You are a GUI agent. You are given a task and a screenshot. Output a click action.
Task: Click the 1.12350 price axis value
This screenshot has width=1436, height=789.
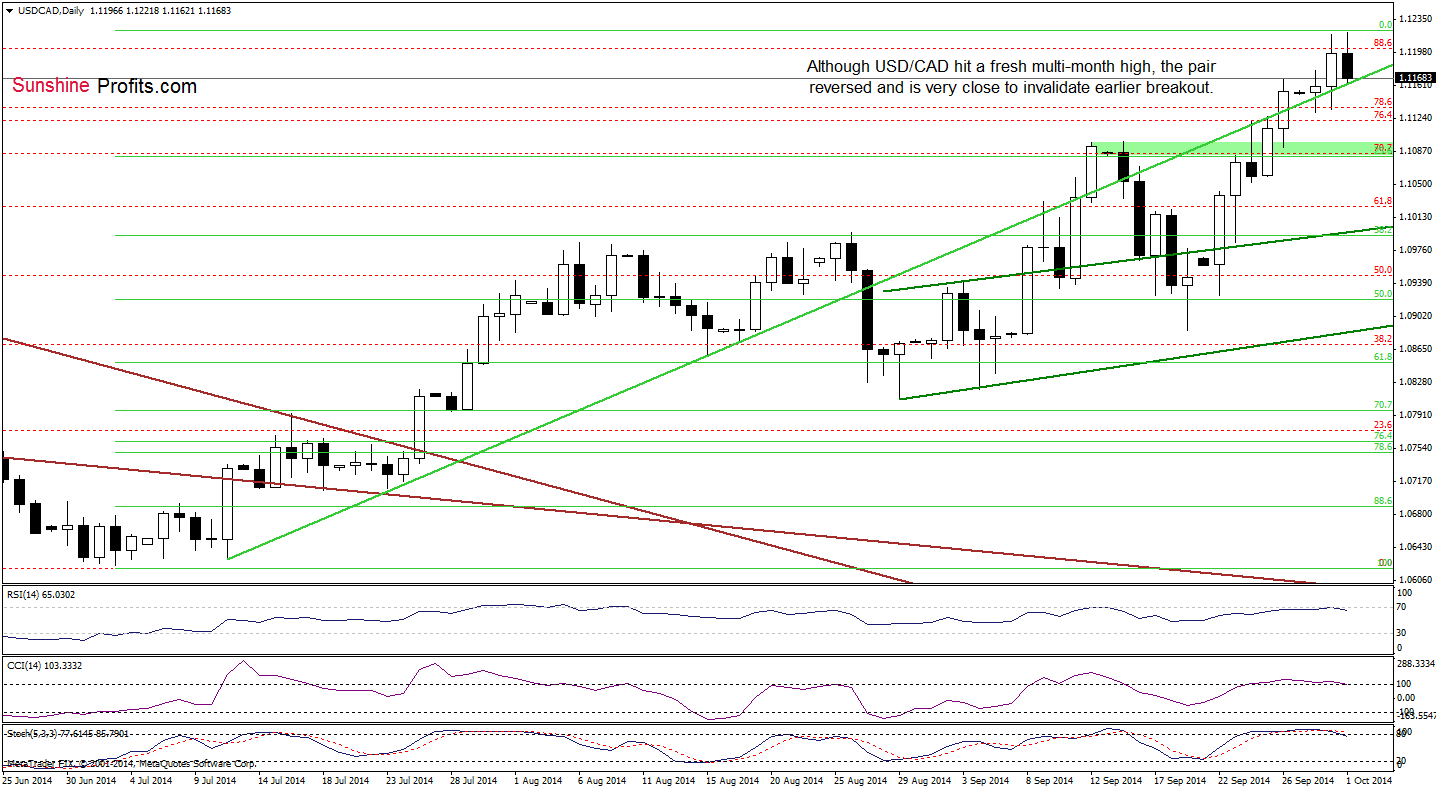point(1415,18)
